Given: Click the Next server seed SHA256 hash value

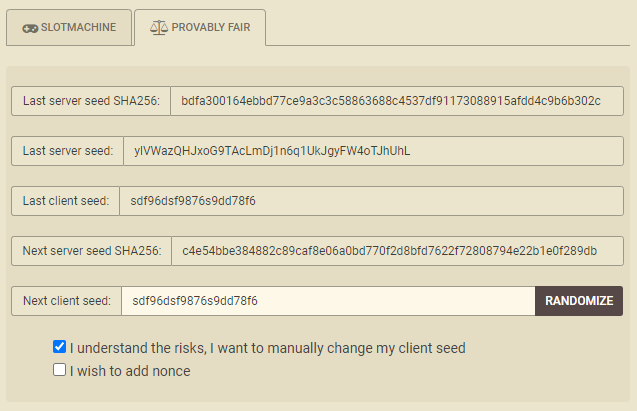Looking at the screenshot, I should tap(398, 251).
